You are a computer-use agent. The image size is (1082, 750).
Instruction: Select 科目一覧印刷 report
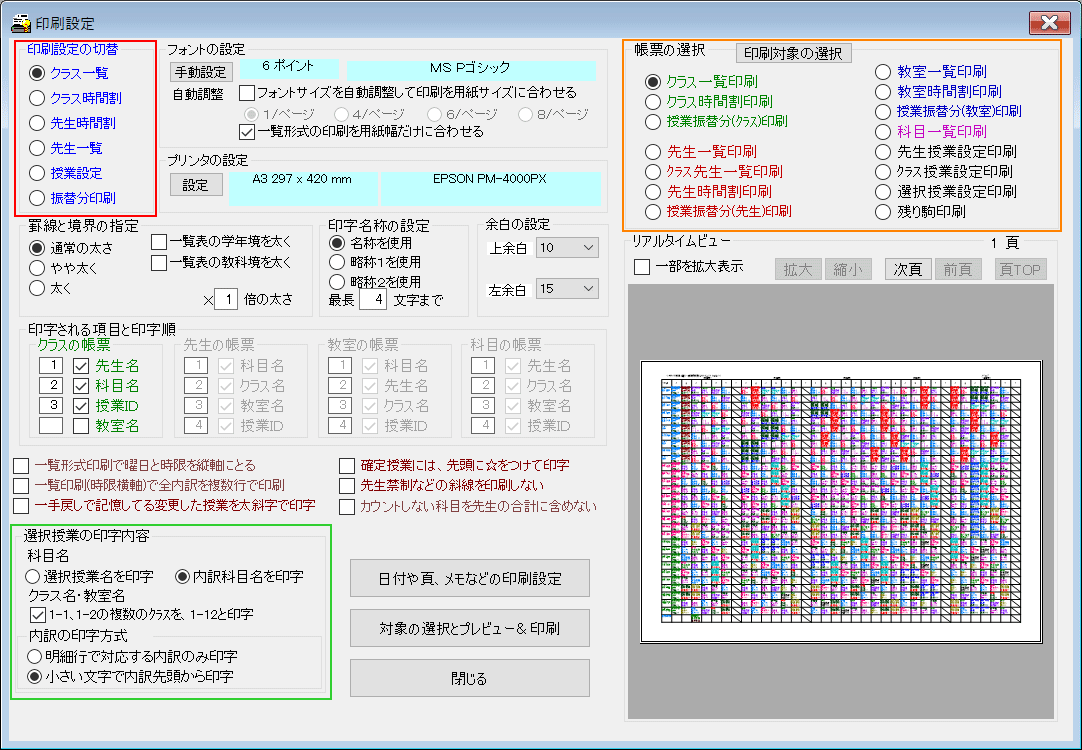883,132
